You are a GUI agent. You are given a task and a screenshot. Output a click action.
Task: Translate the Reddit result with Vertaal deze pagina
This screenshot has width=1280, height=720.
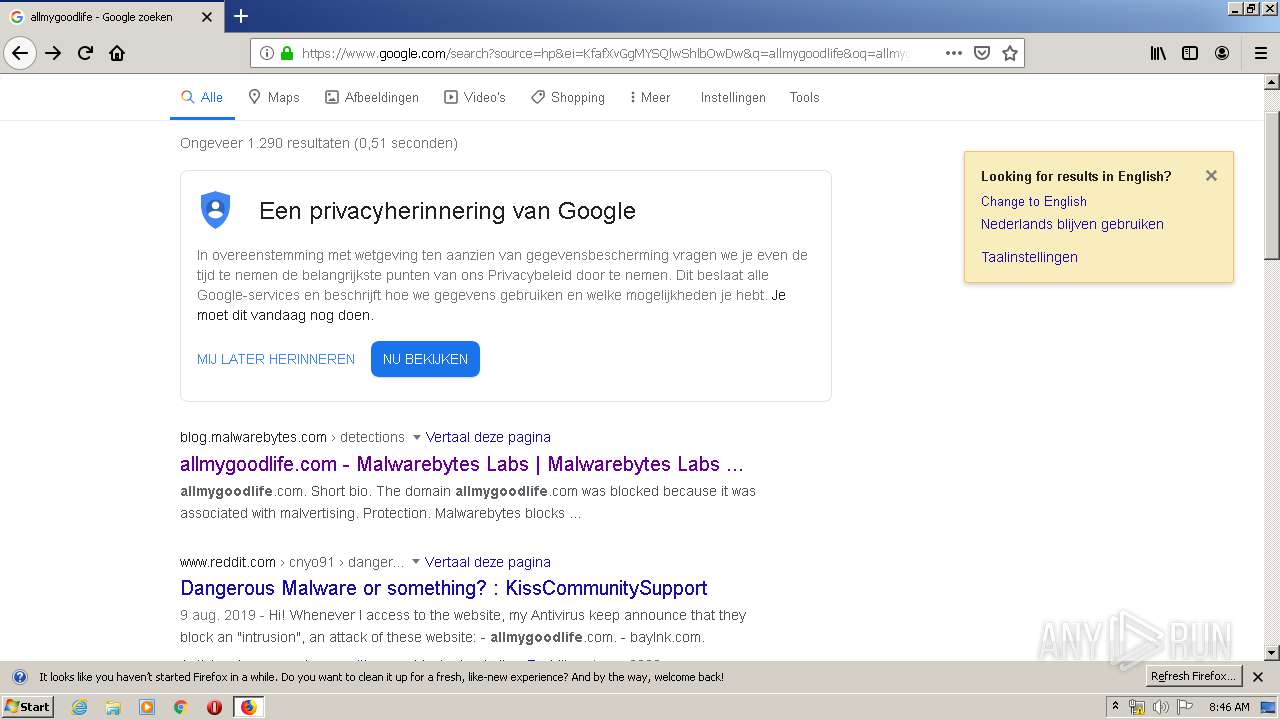(x=488, y=562)
